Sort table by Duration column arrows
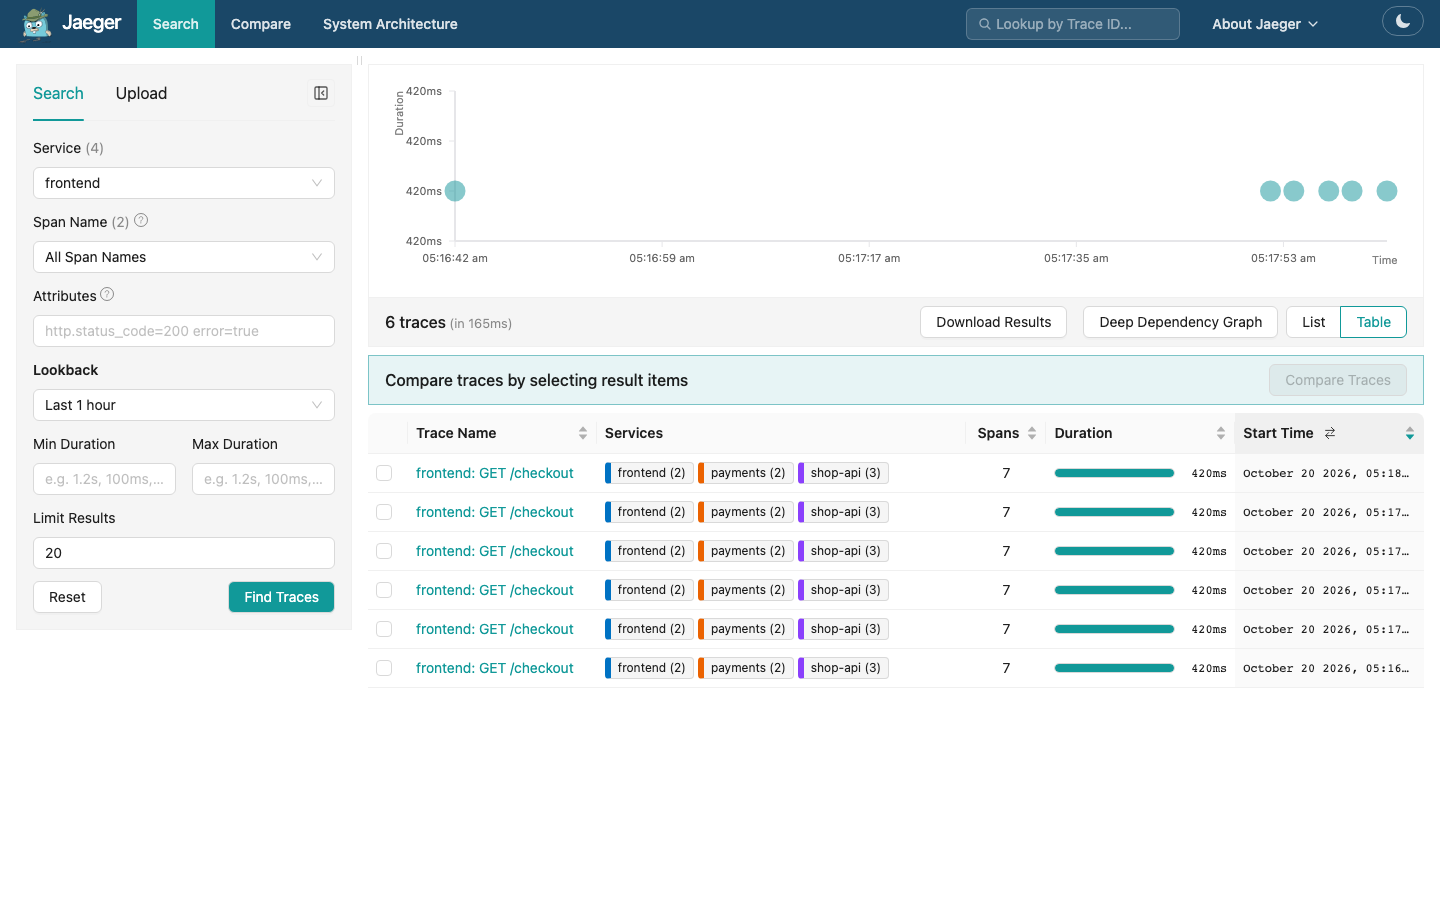 coord(1221,433)
